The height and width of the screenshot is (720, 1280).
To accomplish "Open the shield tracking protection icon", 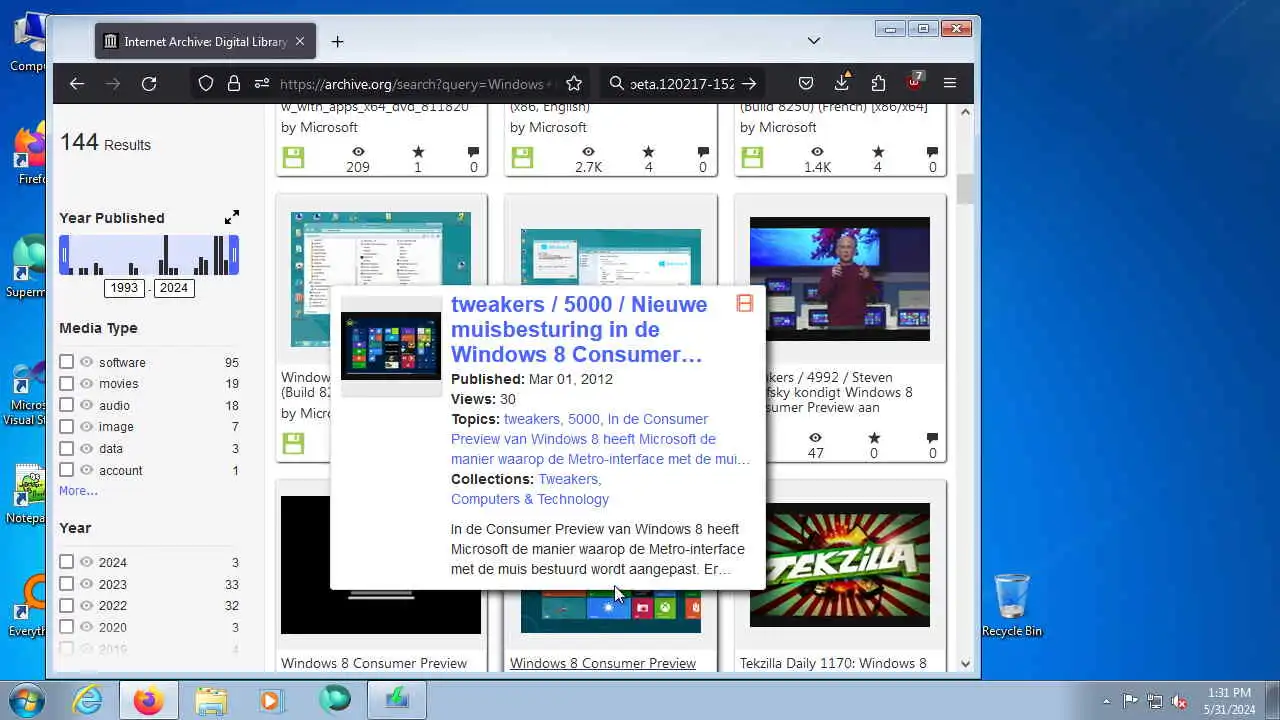I will tap(206, 84).
